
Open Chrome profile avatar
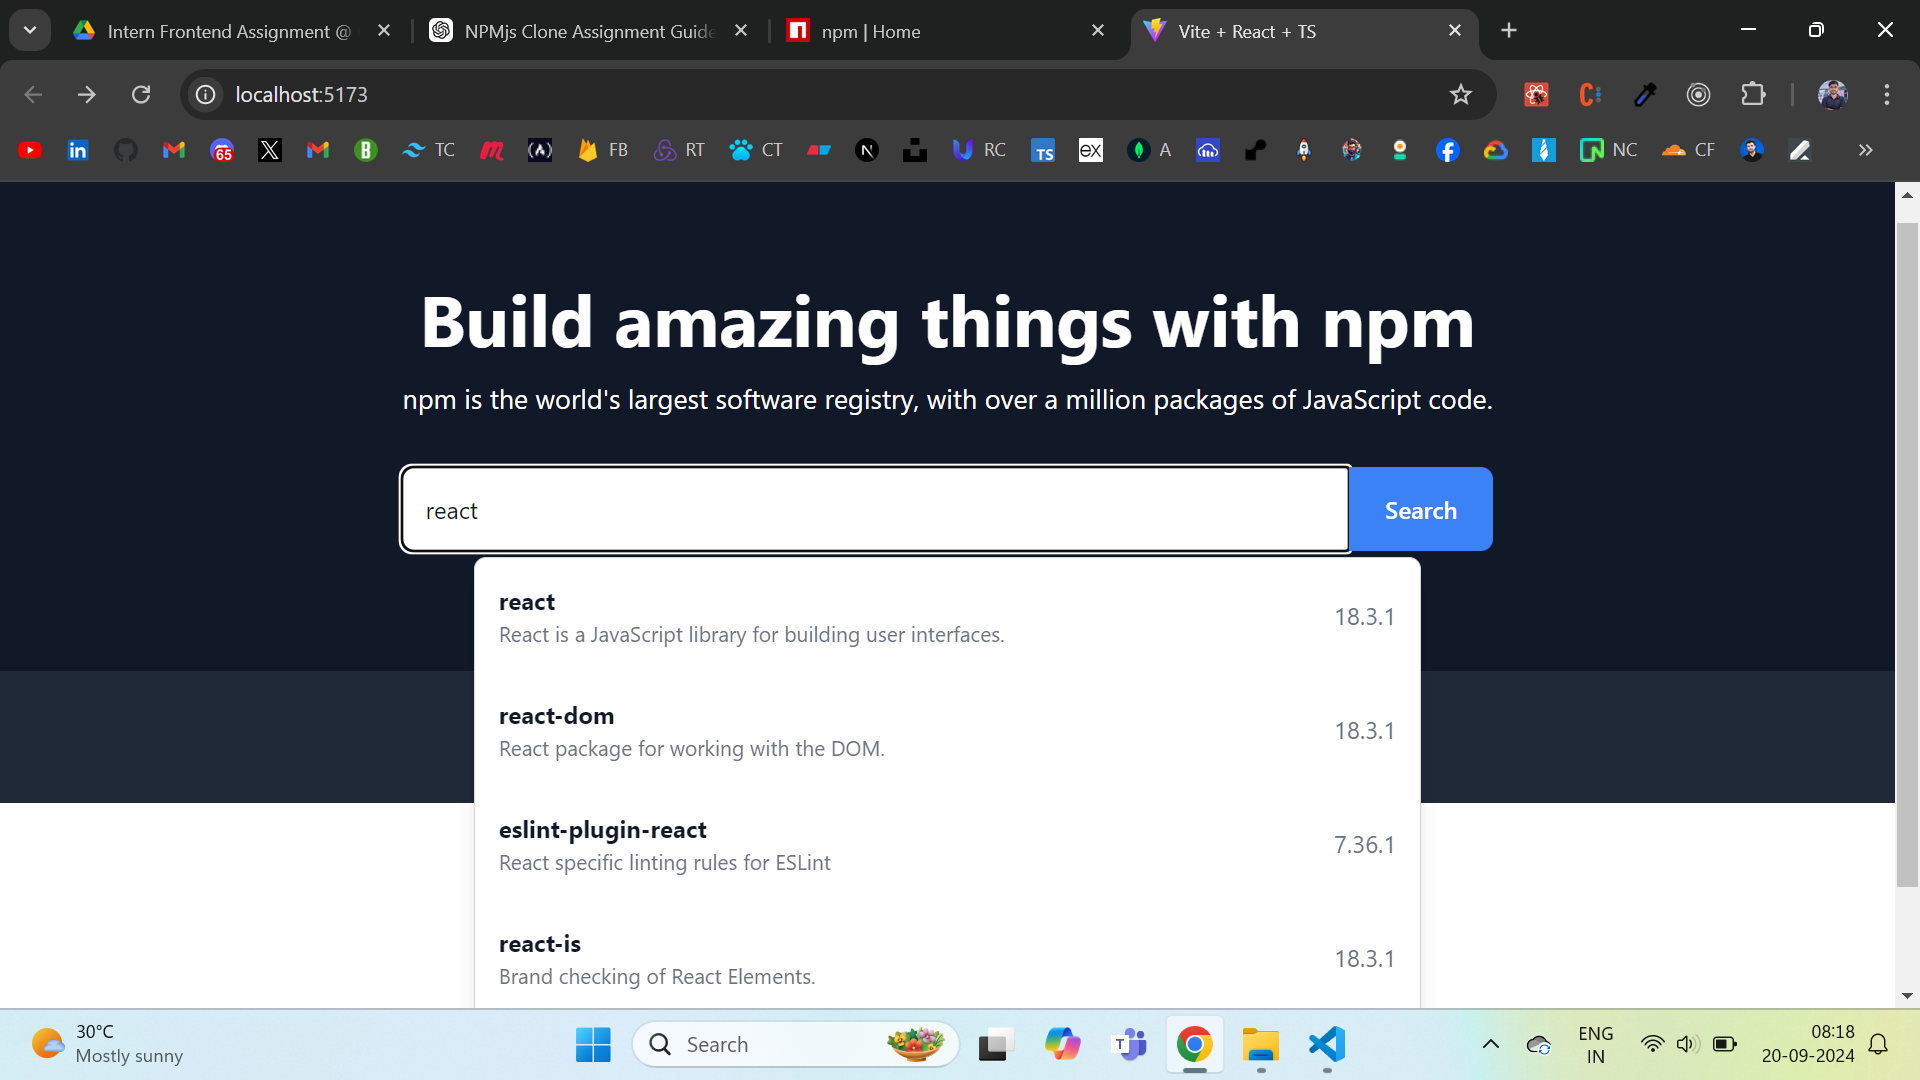point(1833,94)
